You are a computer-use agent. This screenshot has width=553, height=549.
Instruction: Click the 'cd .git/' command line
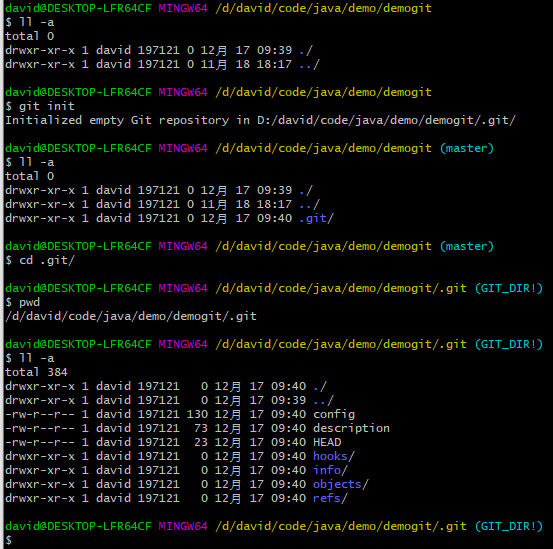coord(40,260)
